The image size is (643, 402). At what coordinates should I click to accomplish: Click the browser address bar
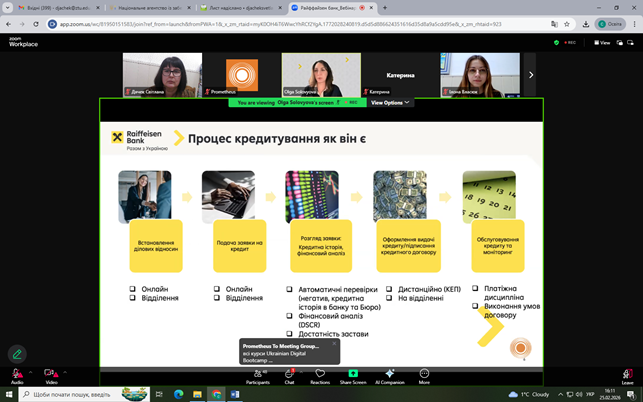(300, 22)
